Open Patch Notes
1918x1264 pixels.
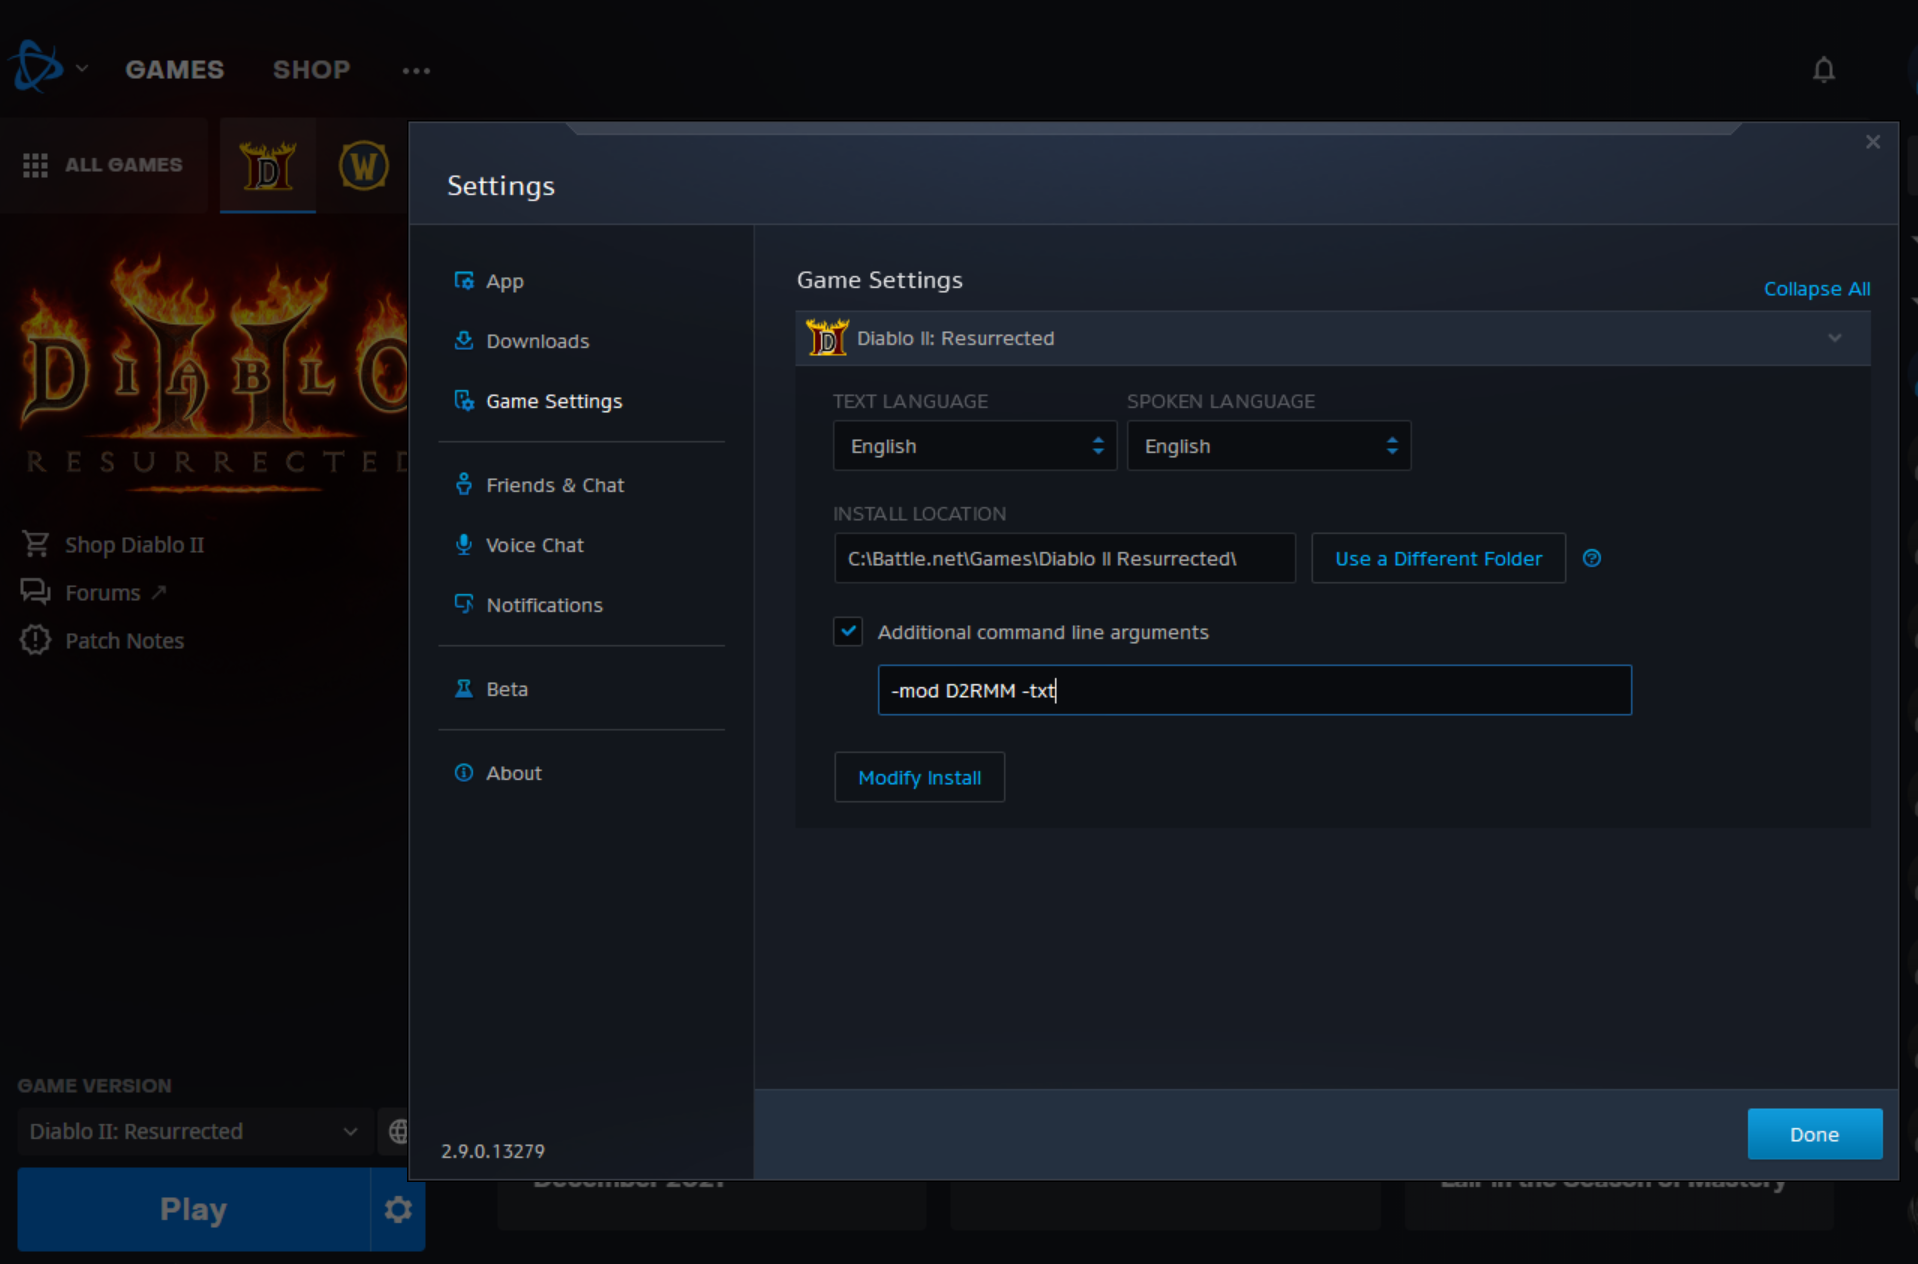pyautogui.click(x=124, y=641)
